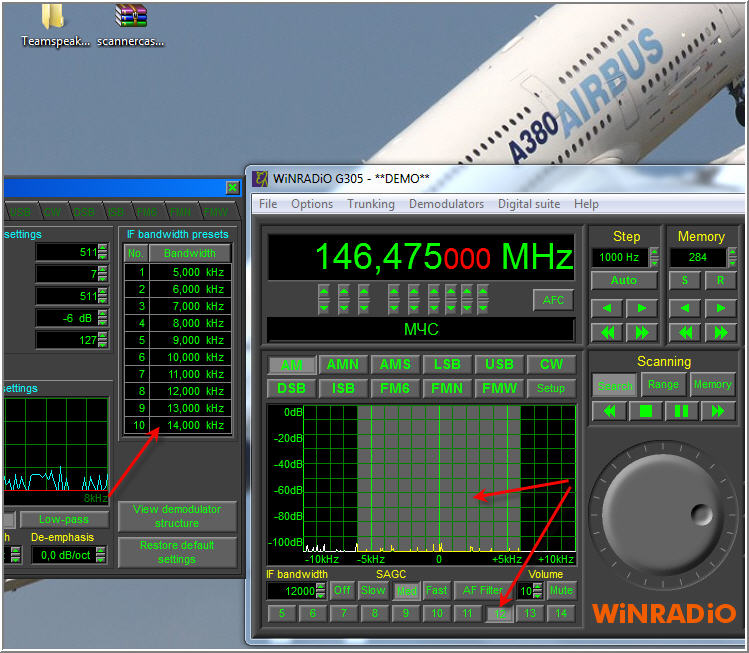Image resolution: width=749 pixels, height=653 pixels.
Task: Fast step down with Step double-left arrow
Action: (607, 332)
